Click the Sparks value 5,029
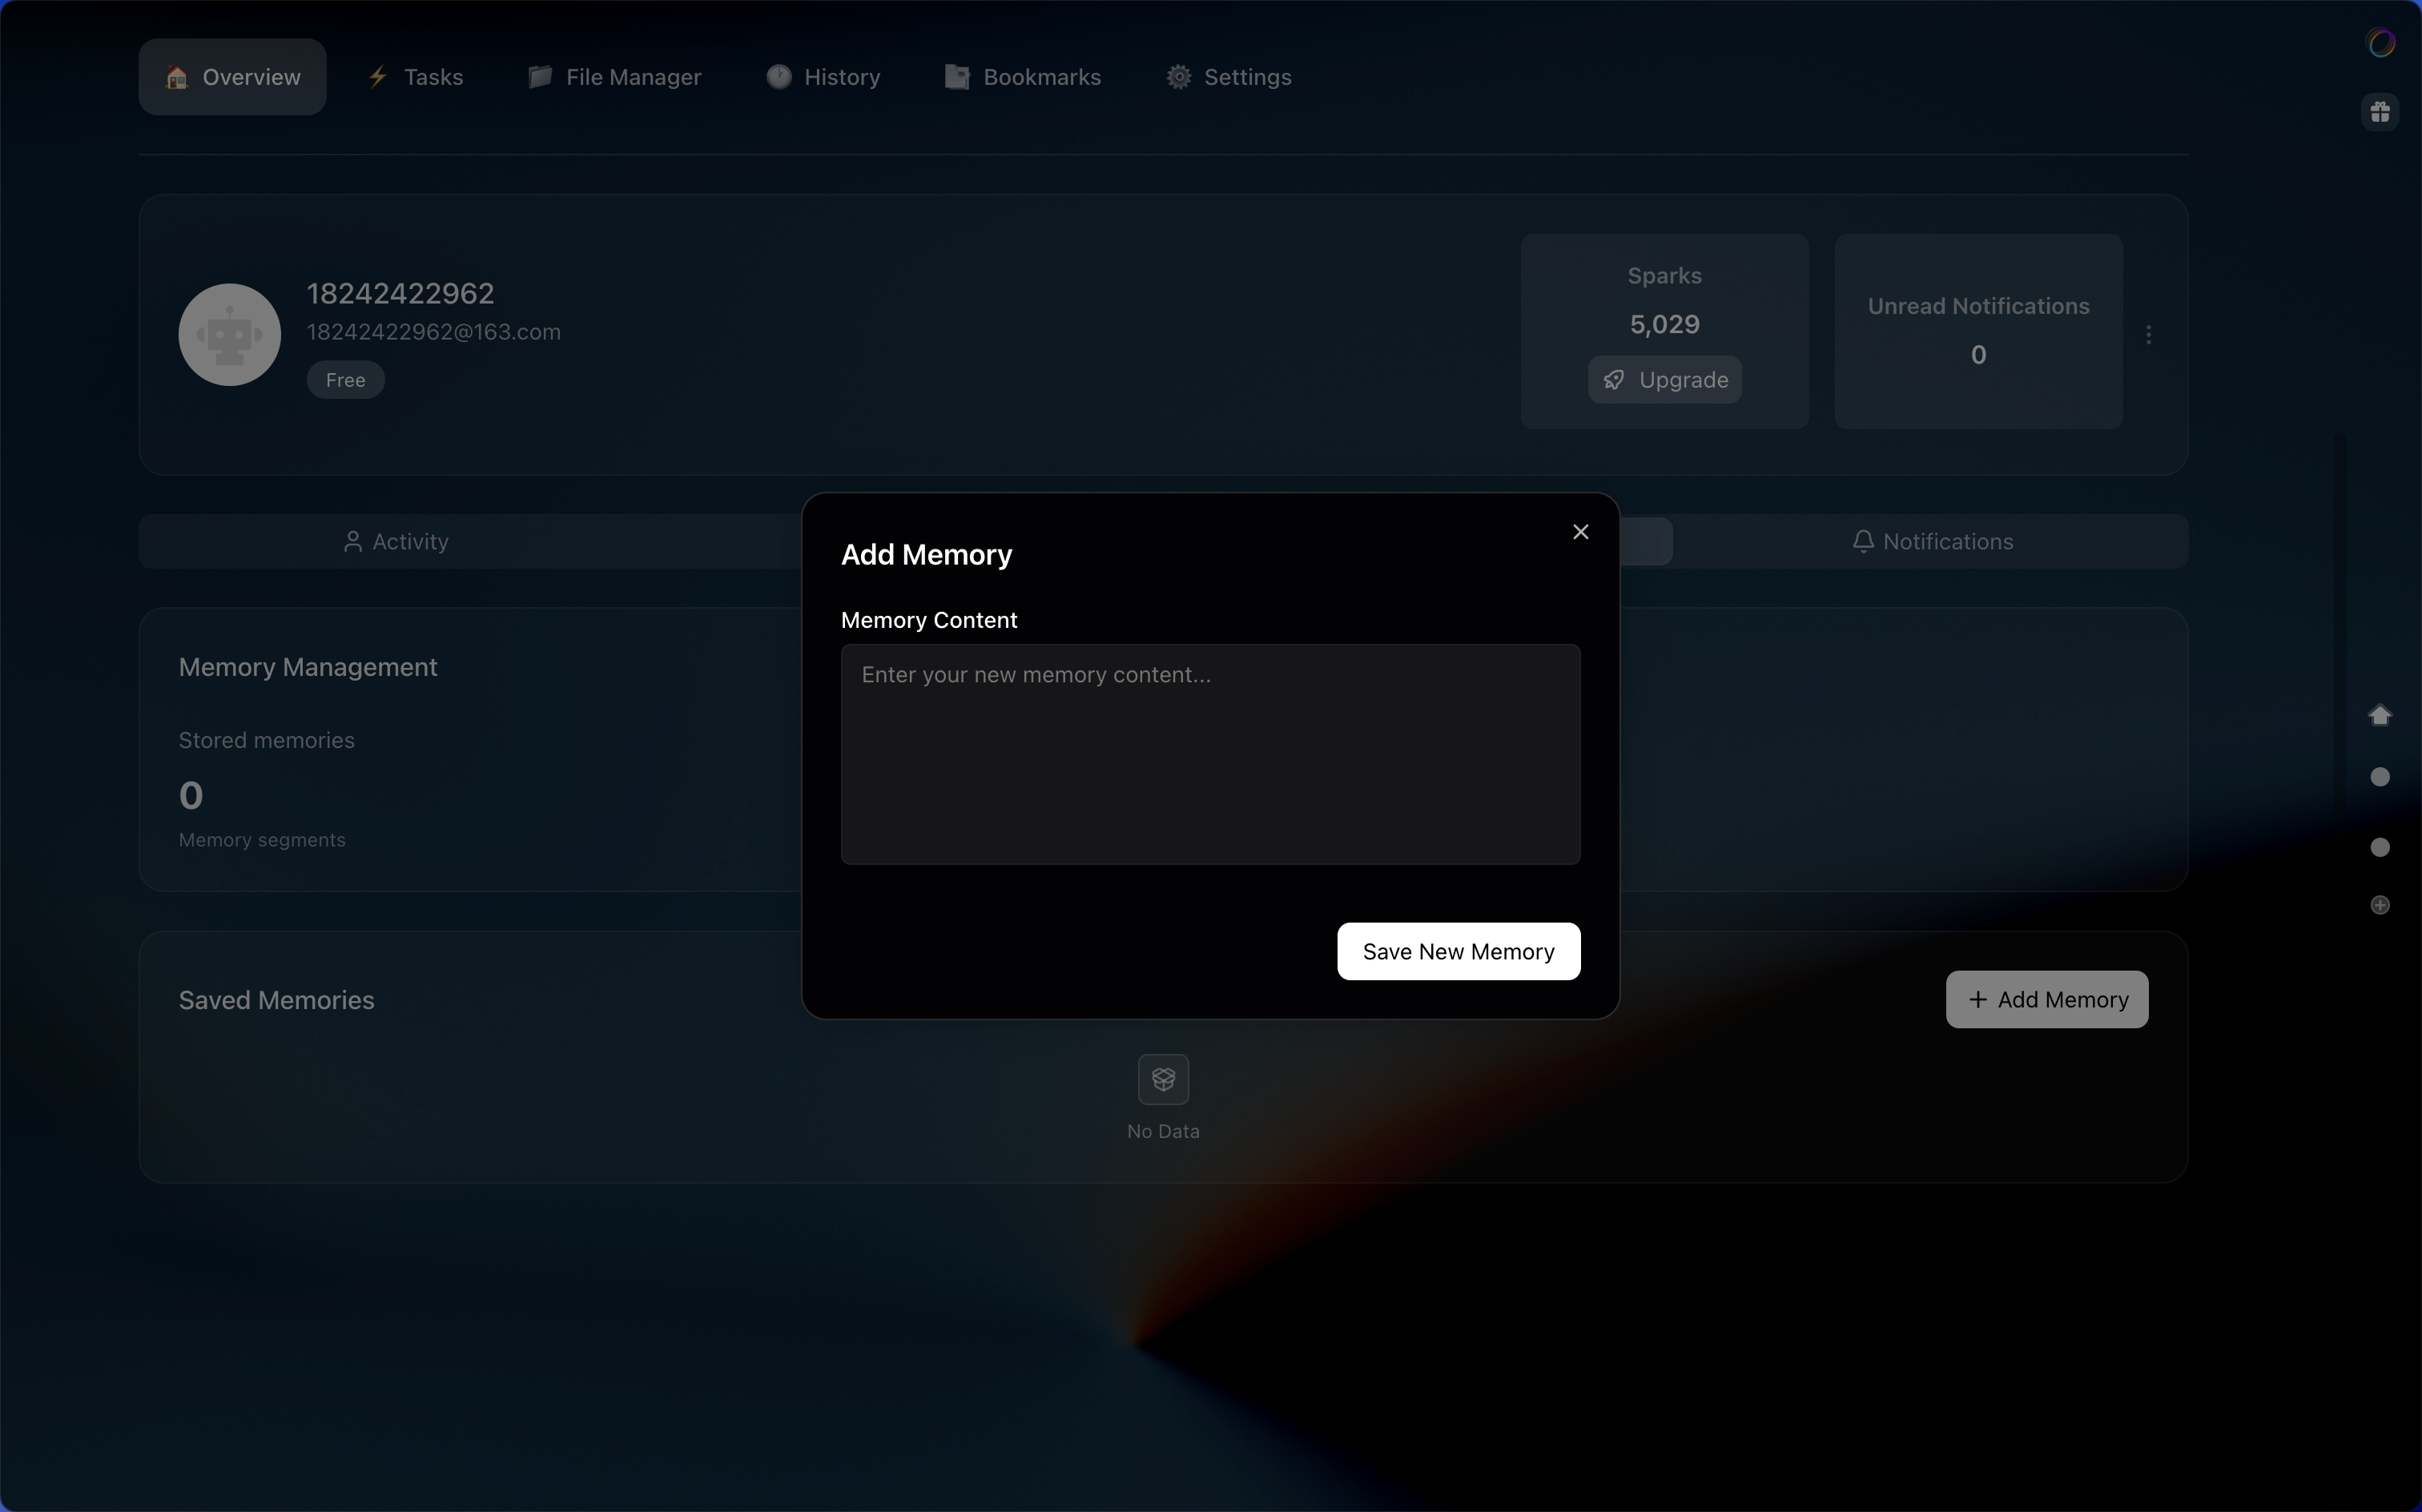The height and width of the screenshot is (1512, 2422). 1664,324
